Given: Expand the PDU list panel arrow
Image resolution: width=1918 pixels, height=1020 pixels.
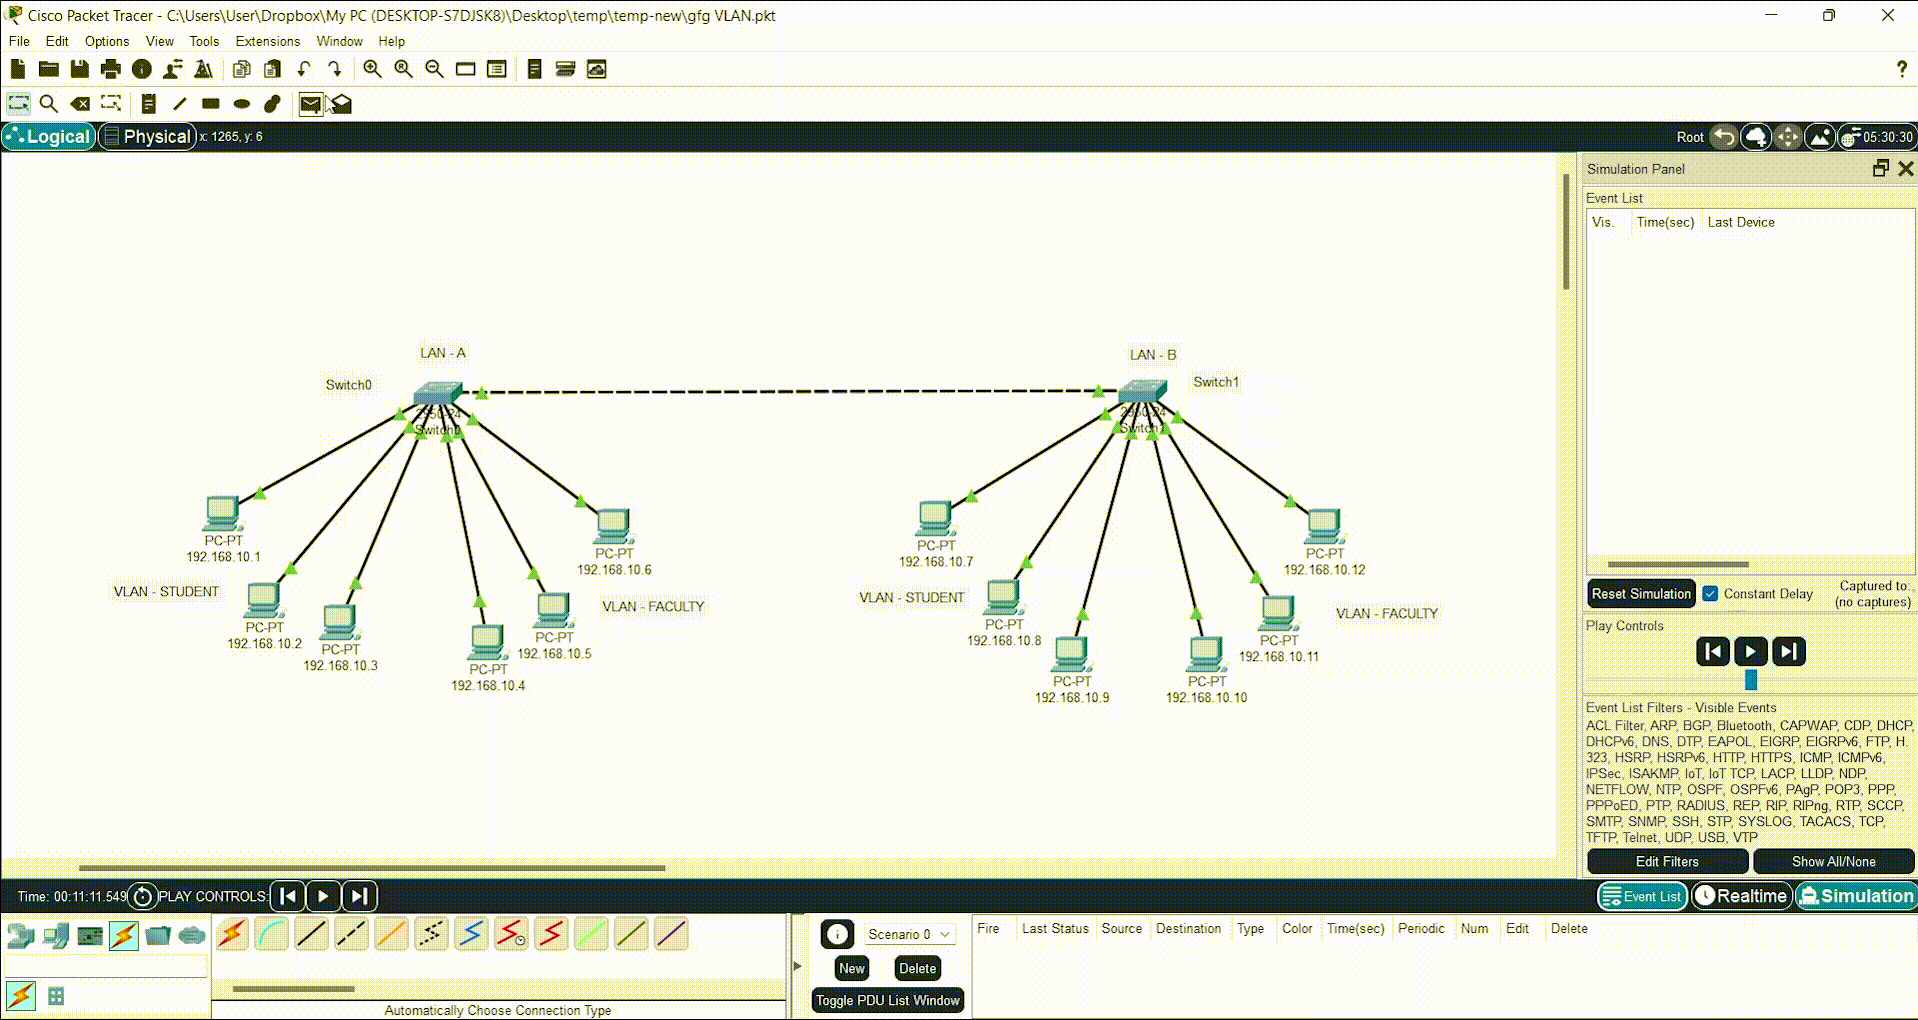Looking at the screenshot, I should point(797,966).
